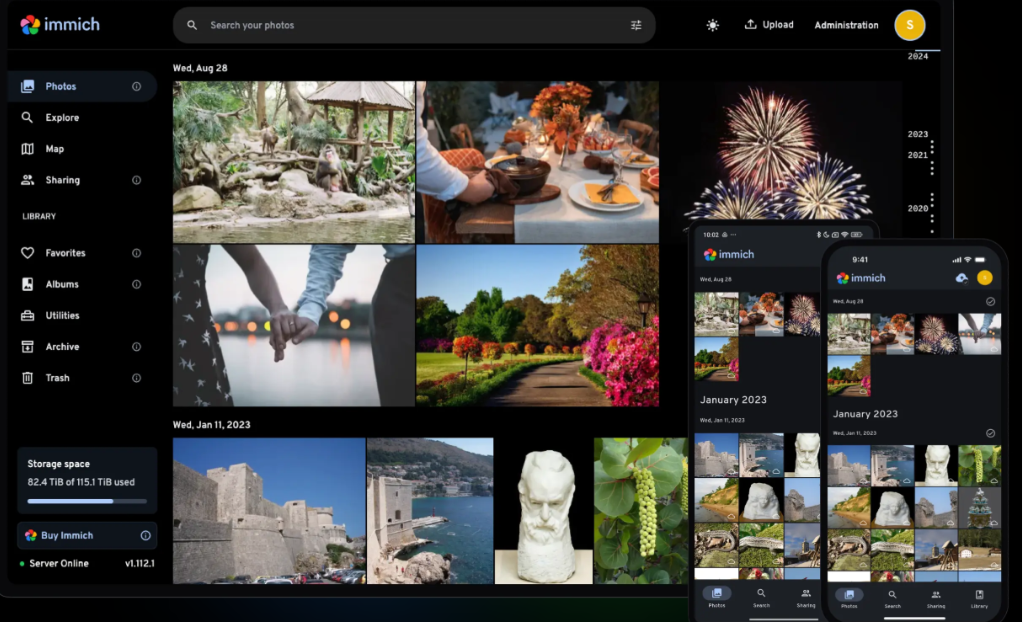Open the stone fortress wall photo

[269, 510]
